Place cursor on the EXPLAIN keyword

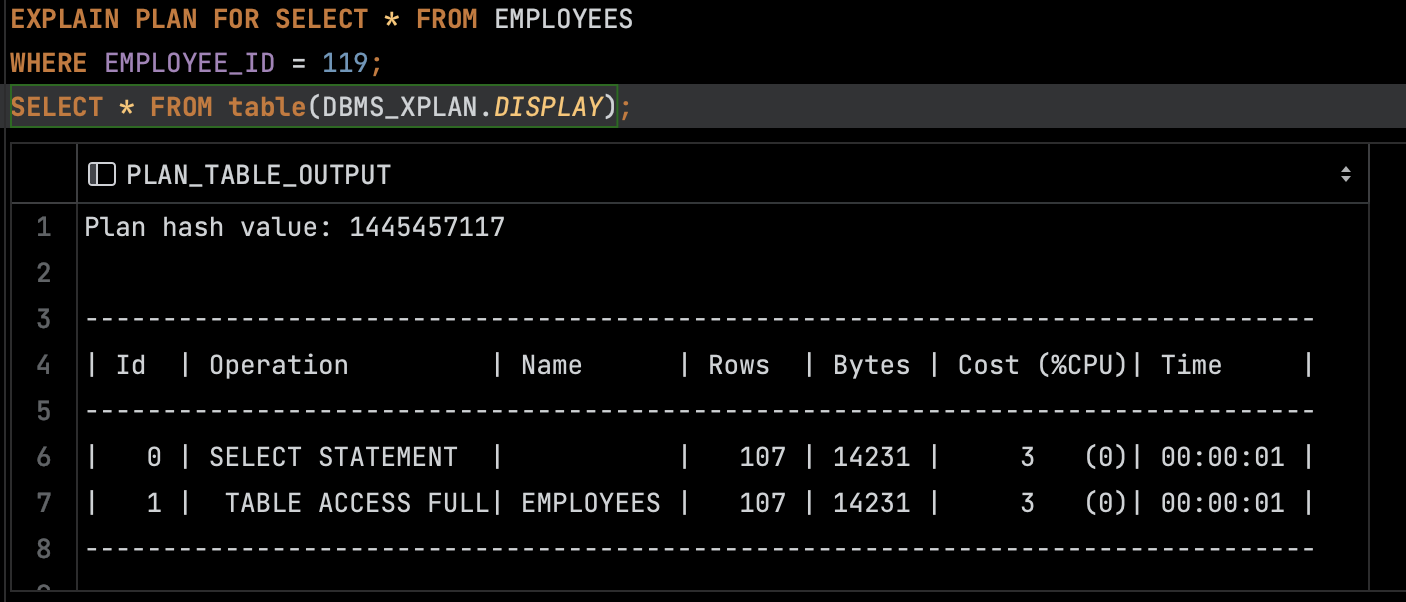pos(65,19)
